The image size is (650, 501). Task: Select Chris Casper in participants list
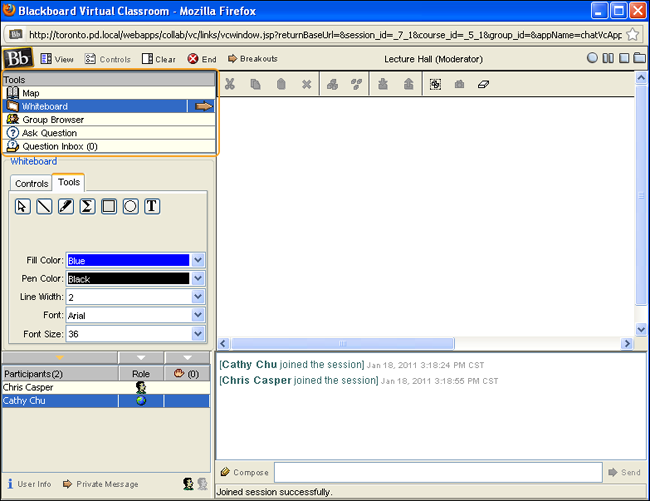coord(30,387)
